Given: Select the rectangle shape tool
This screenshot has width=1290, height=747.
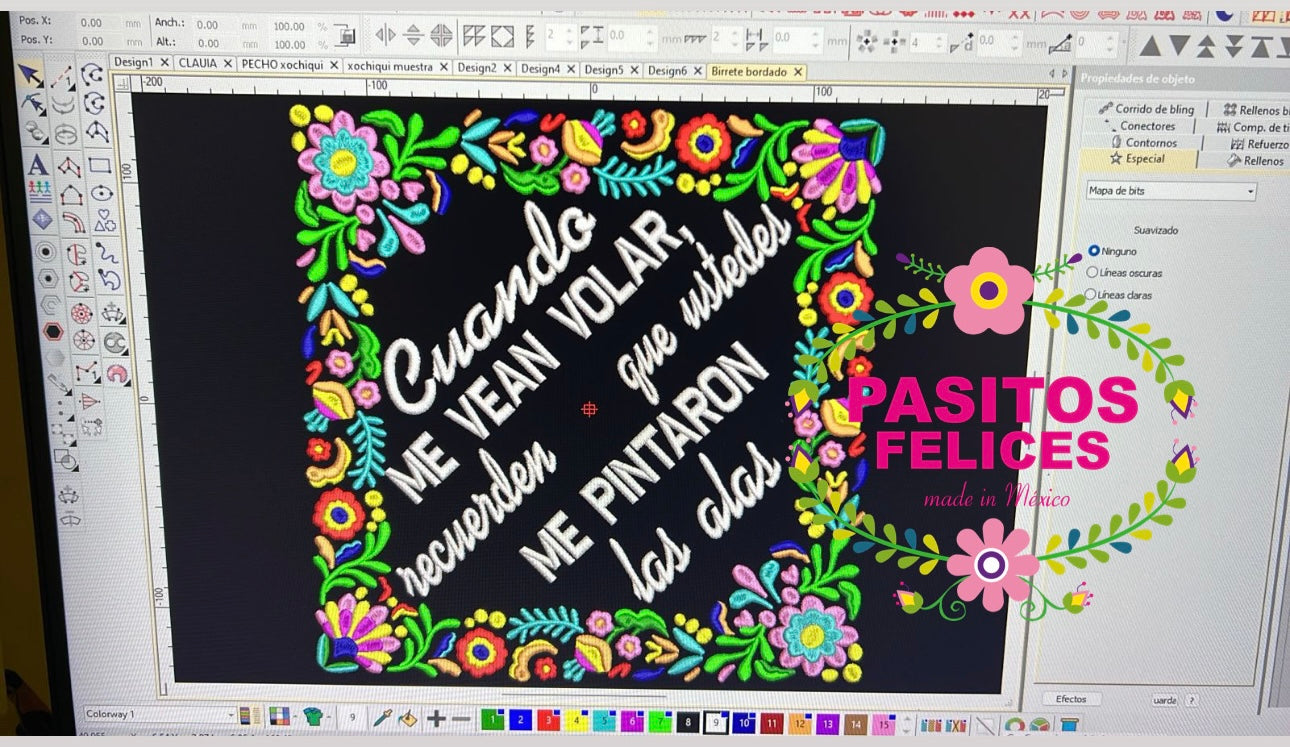Looking at the screenshot, I should click(99, 165).
